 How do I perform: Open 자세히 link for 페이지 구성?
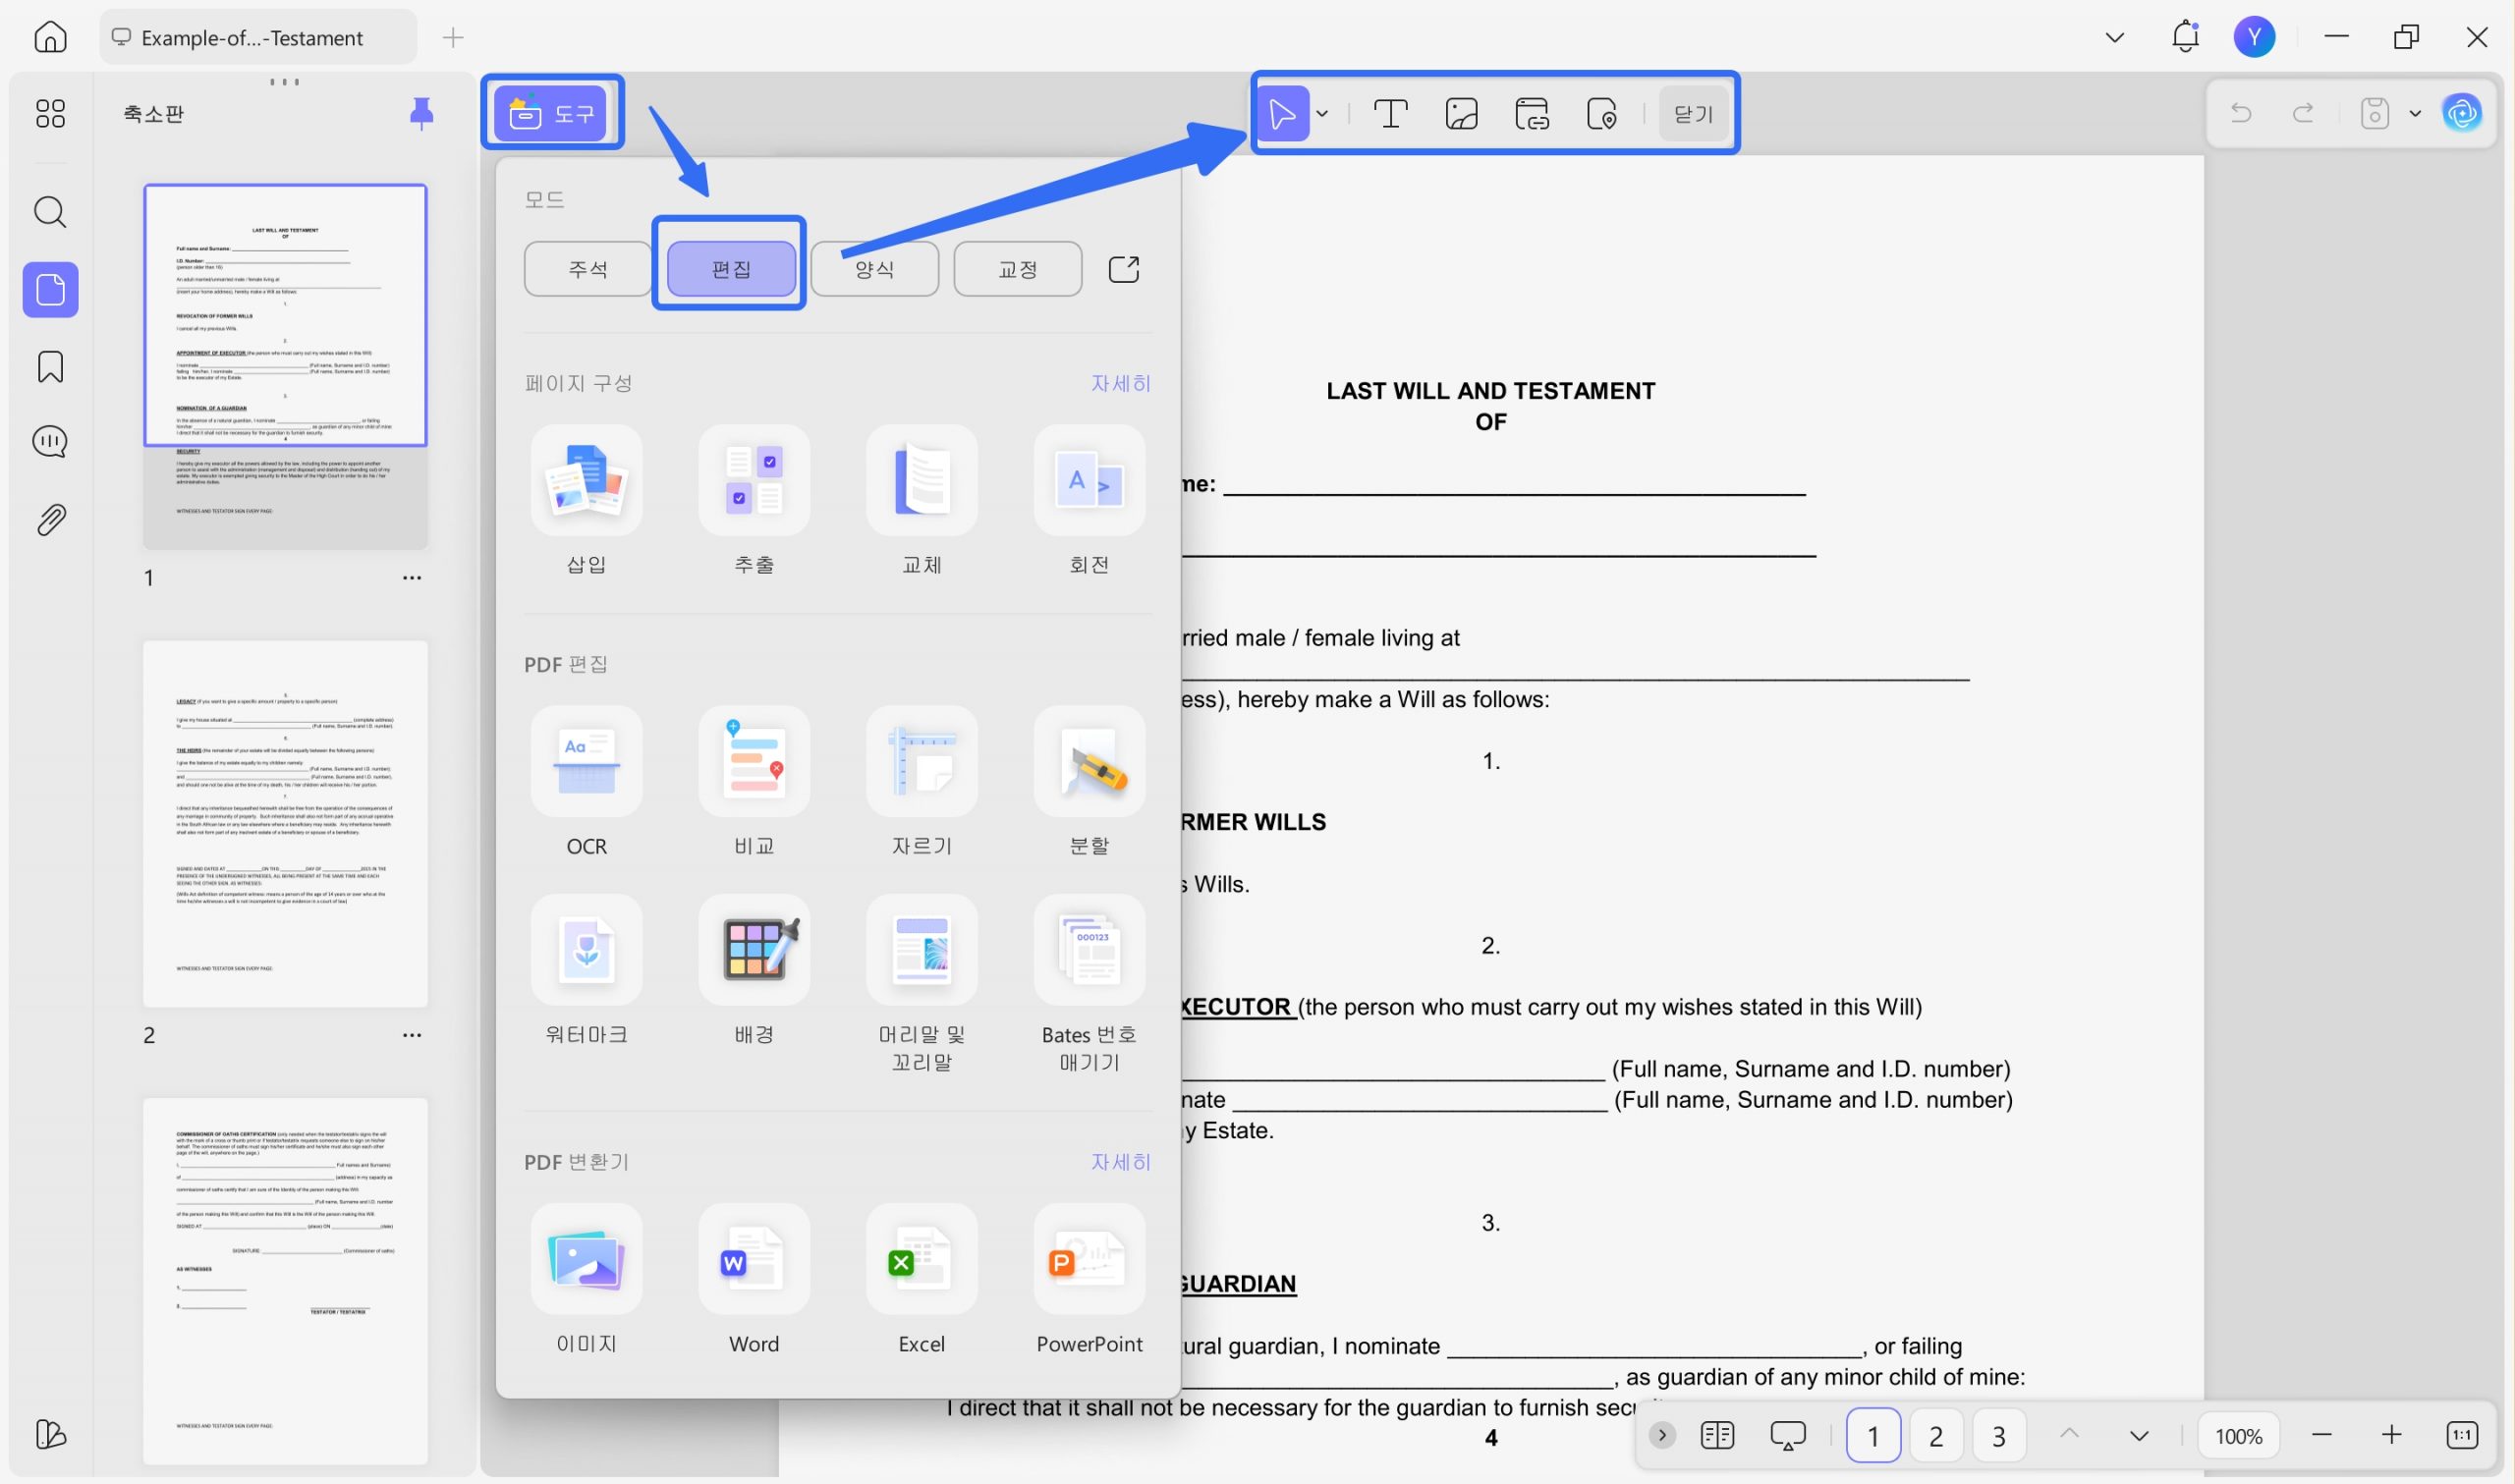tap(1120, 383)
